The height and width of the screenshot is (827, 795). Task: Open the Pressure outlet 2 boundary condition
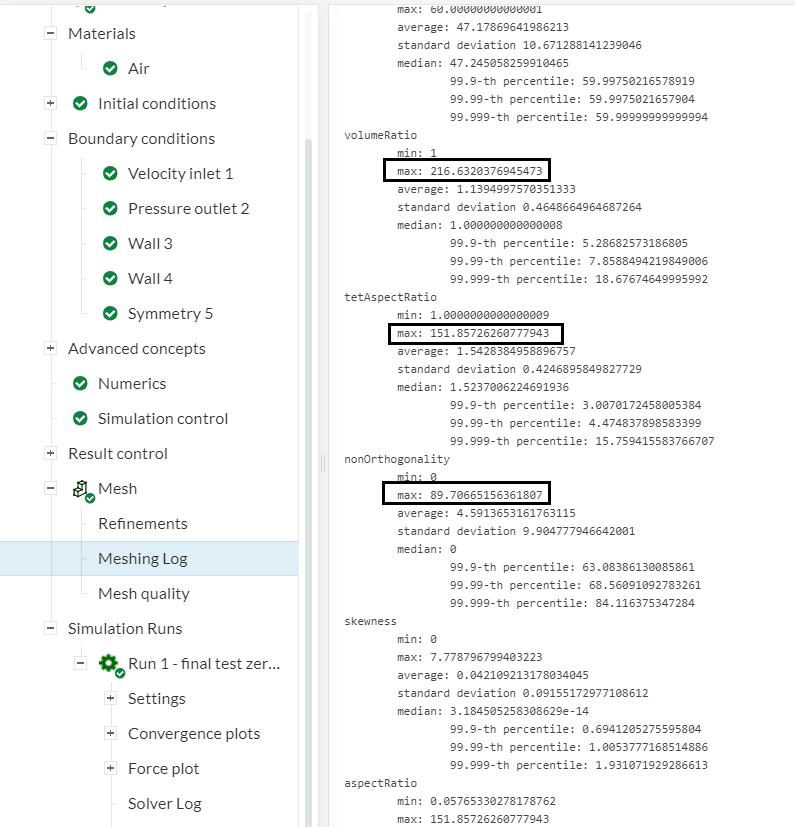pos(188,209)
